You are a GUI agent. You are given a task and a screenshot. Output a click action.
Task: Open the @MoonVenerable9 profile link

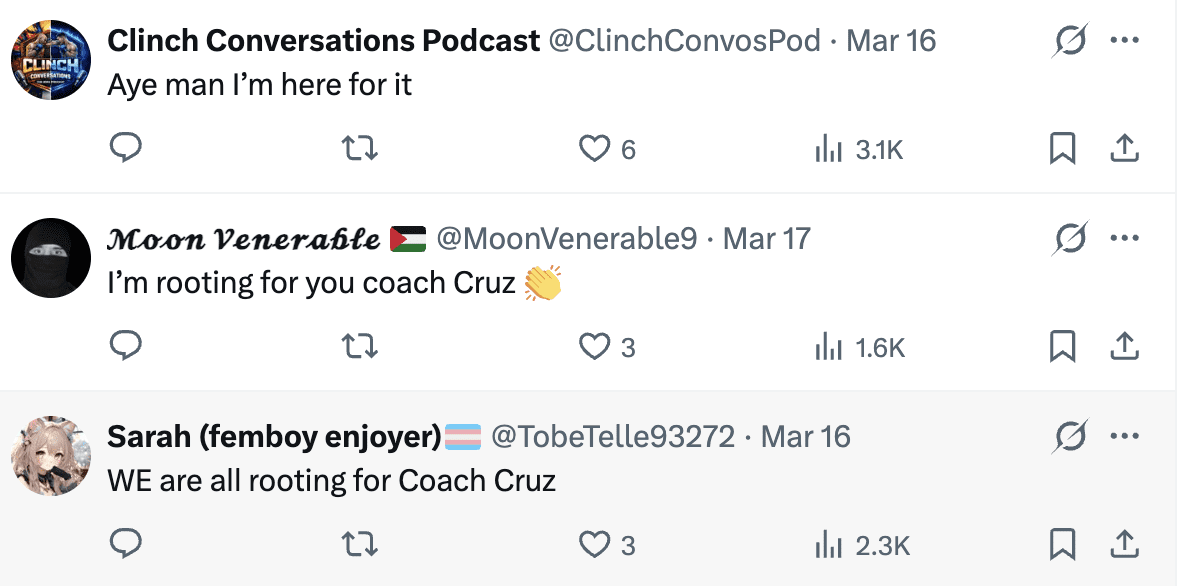pos(567,239)
